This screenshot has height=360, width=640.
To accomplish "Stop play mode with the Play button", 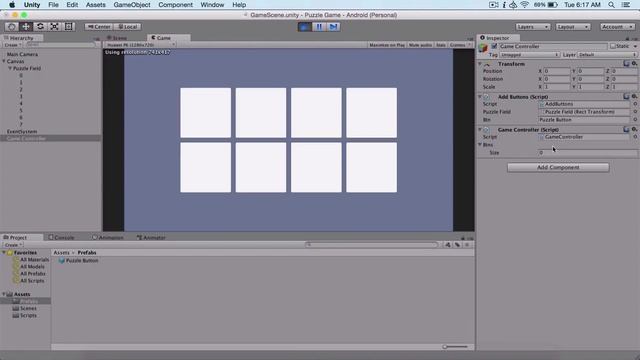I will (x=304, y=27).
